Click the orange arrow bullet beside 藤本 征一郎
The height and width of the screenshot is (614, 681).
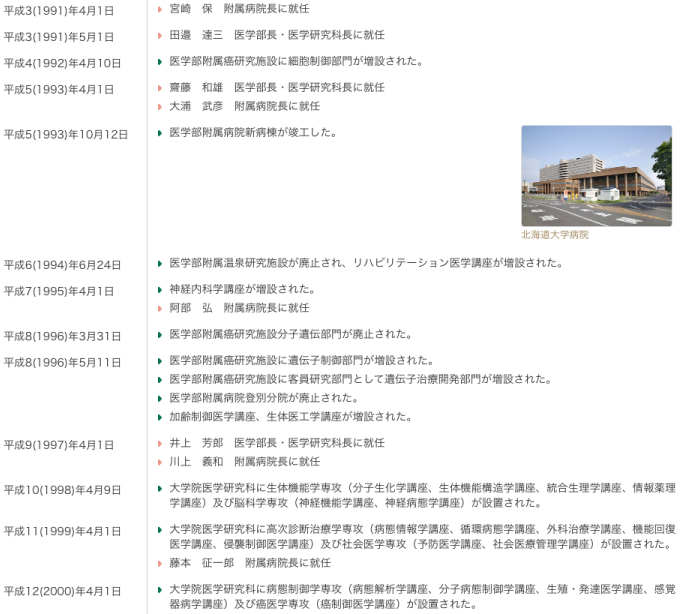[x=160, y=564]
